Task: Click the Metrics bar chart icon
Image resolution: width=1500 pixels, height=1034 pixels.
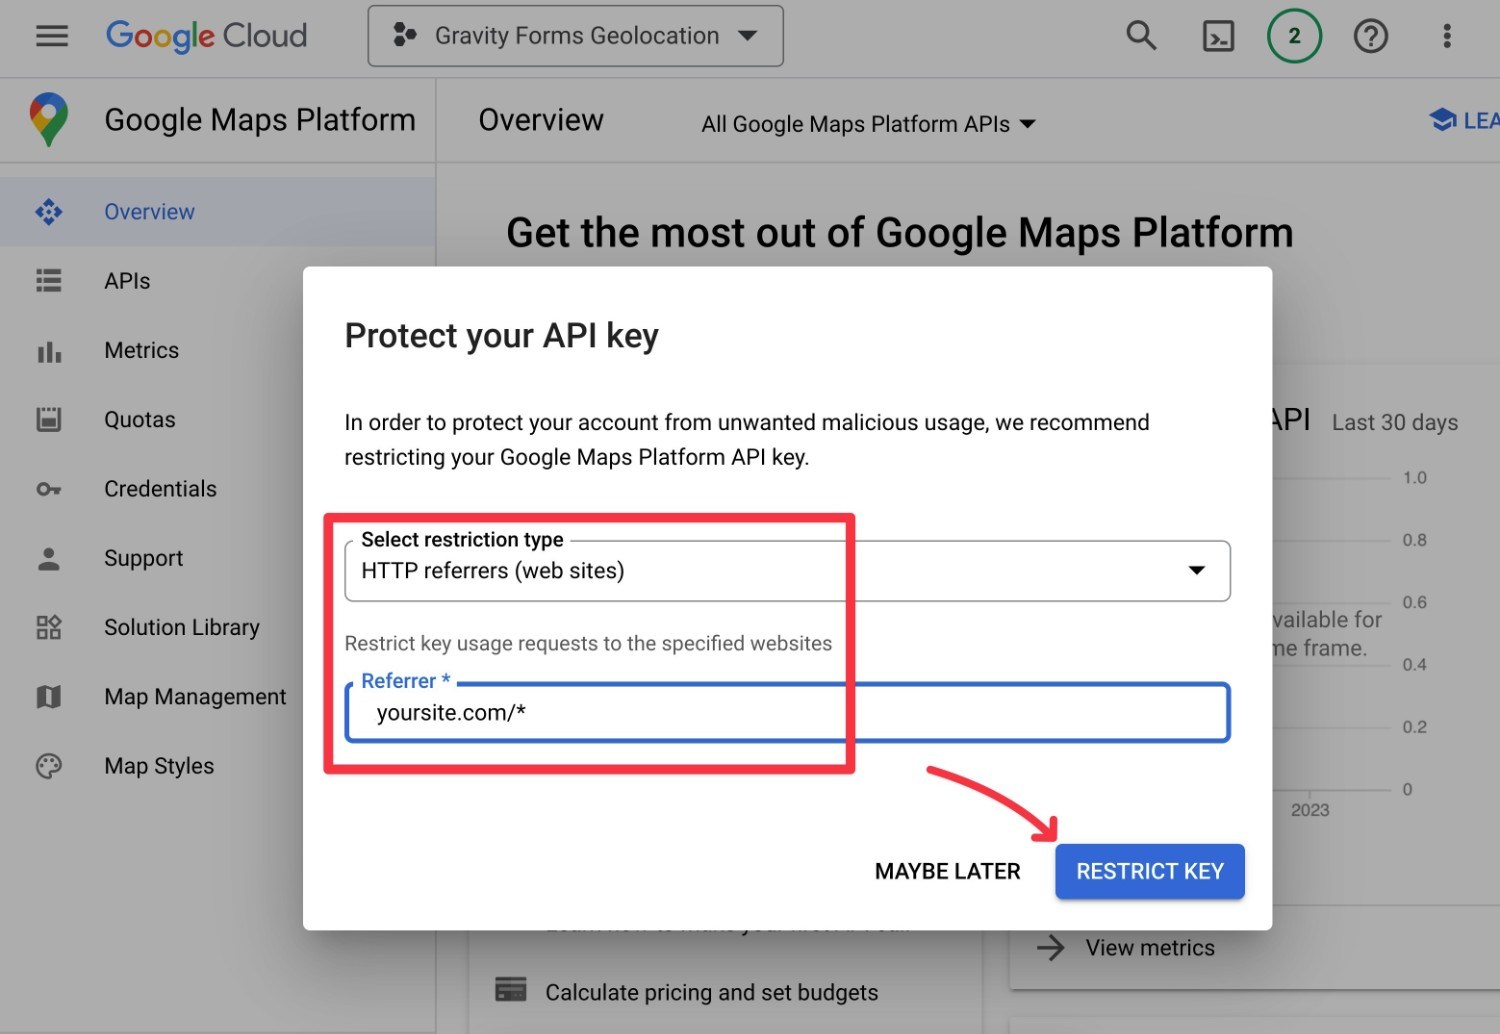Action: 48,350
